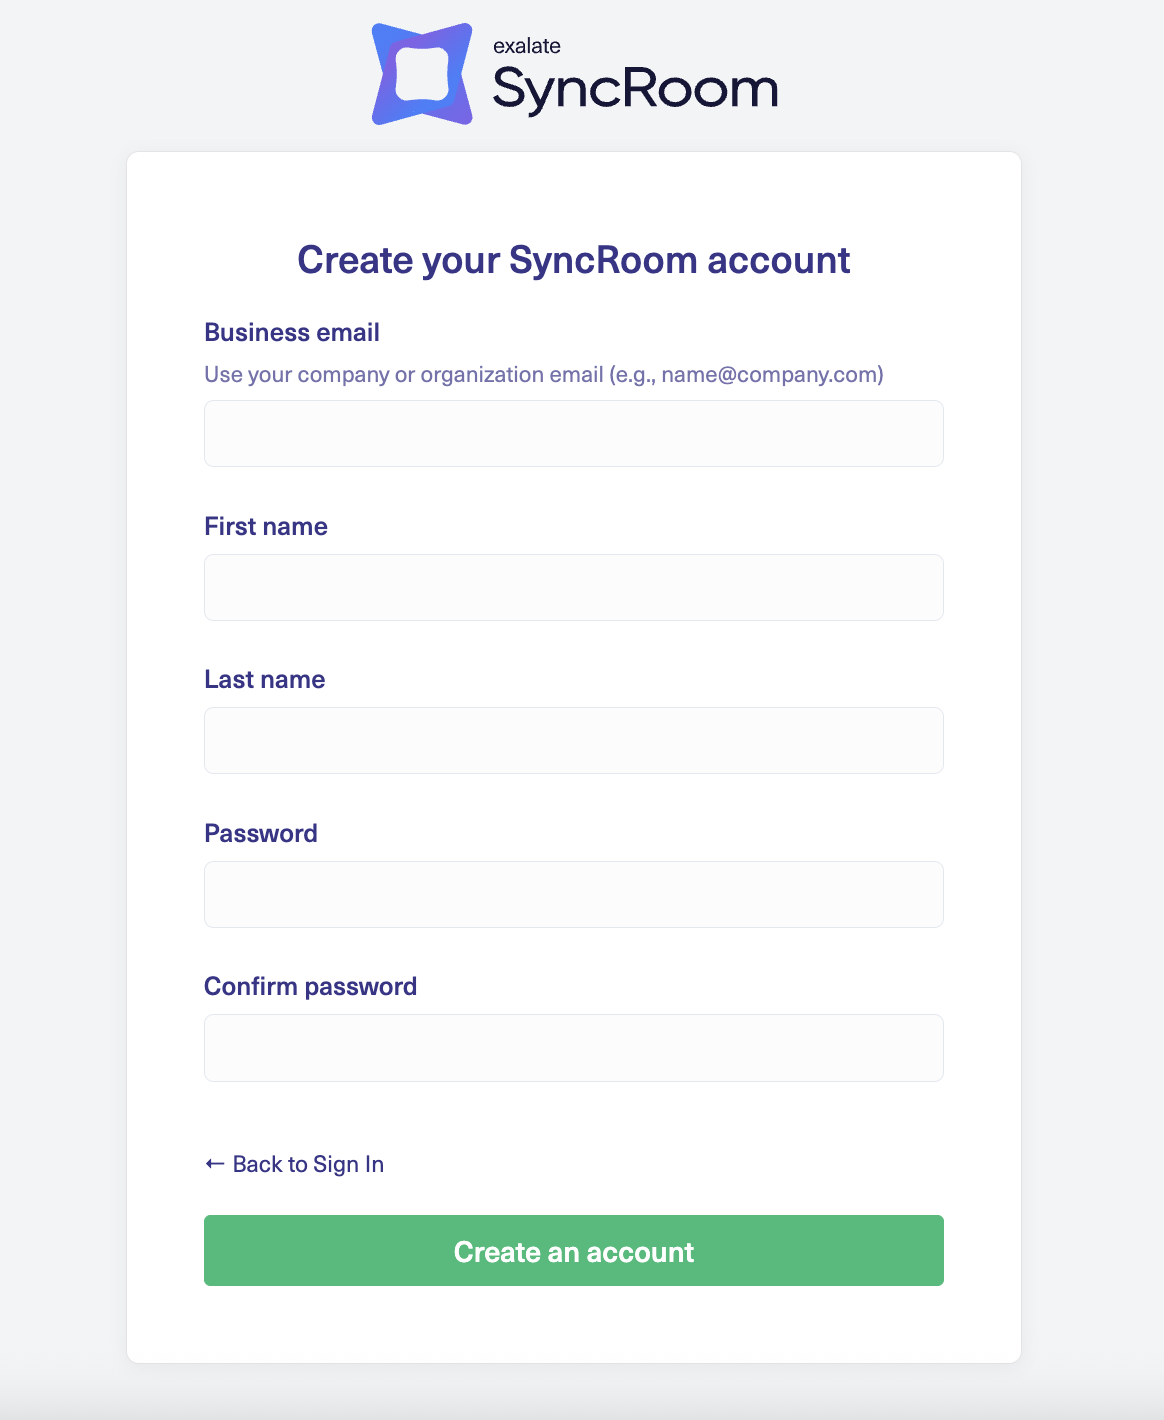Select the Last name text box
Viewport: 1164px width, 1420px height.
(573, 741)
